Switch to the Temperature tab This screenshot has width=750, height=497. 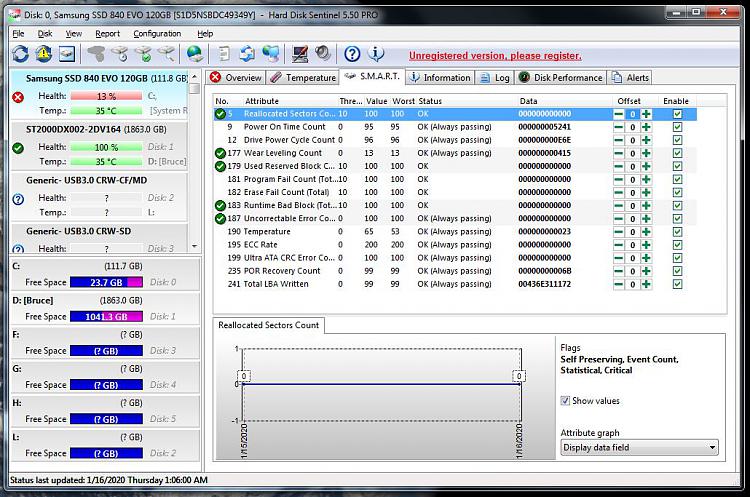(x=302, y=77)
